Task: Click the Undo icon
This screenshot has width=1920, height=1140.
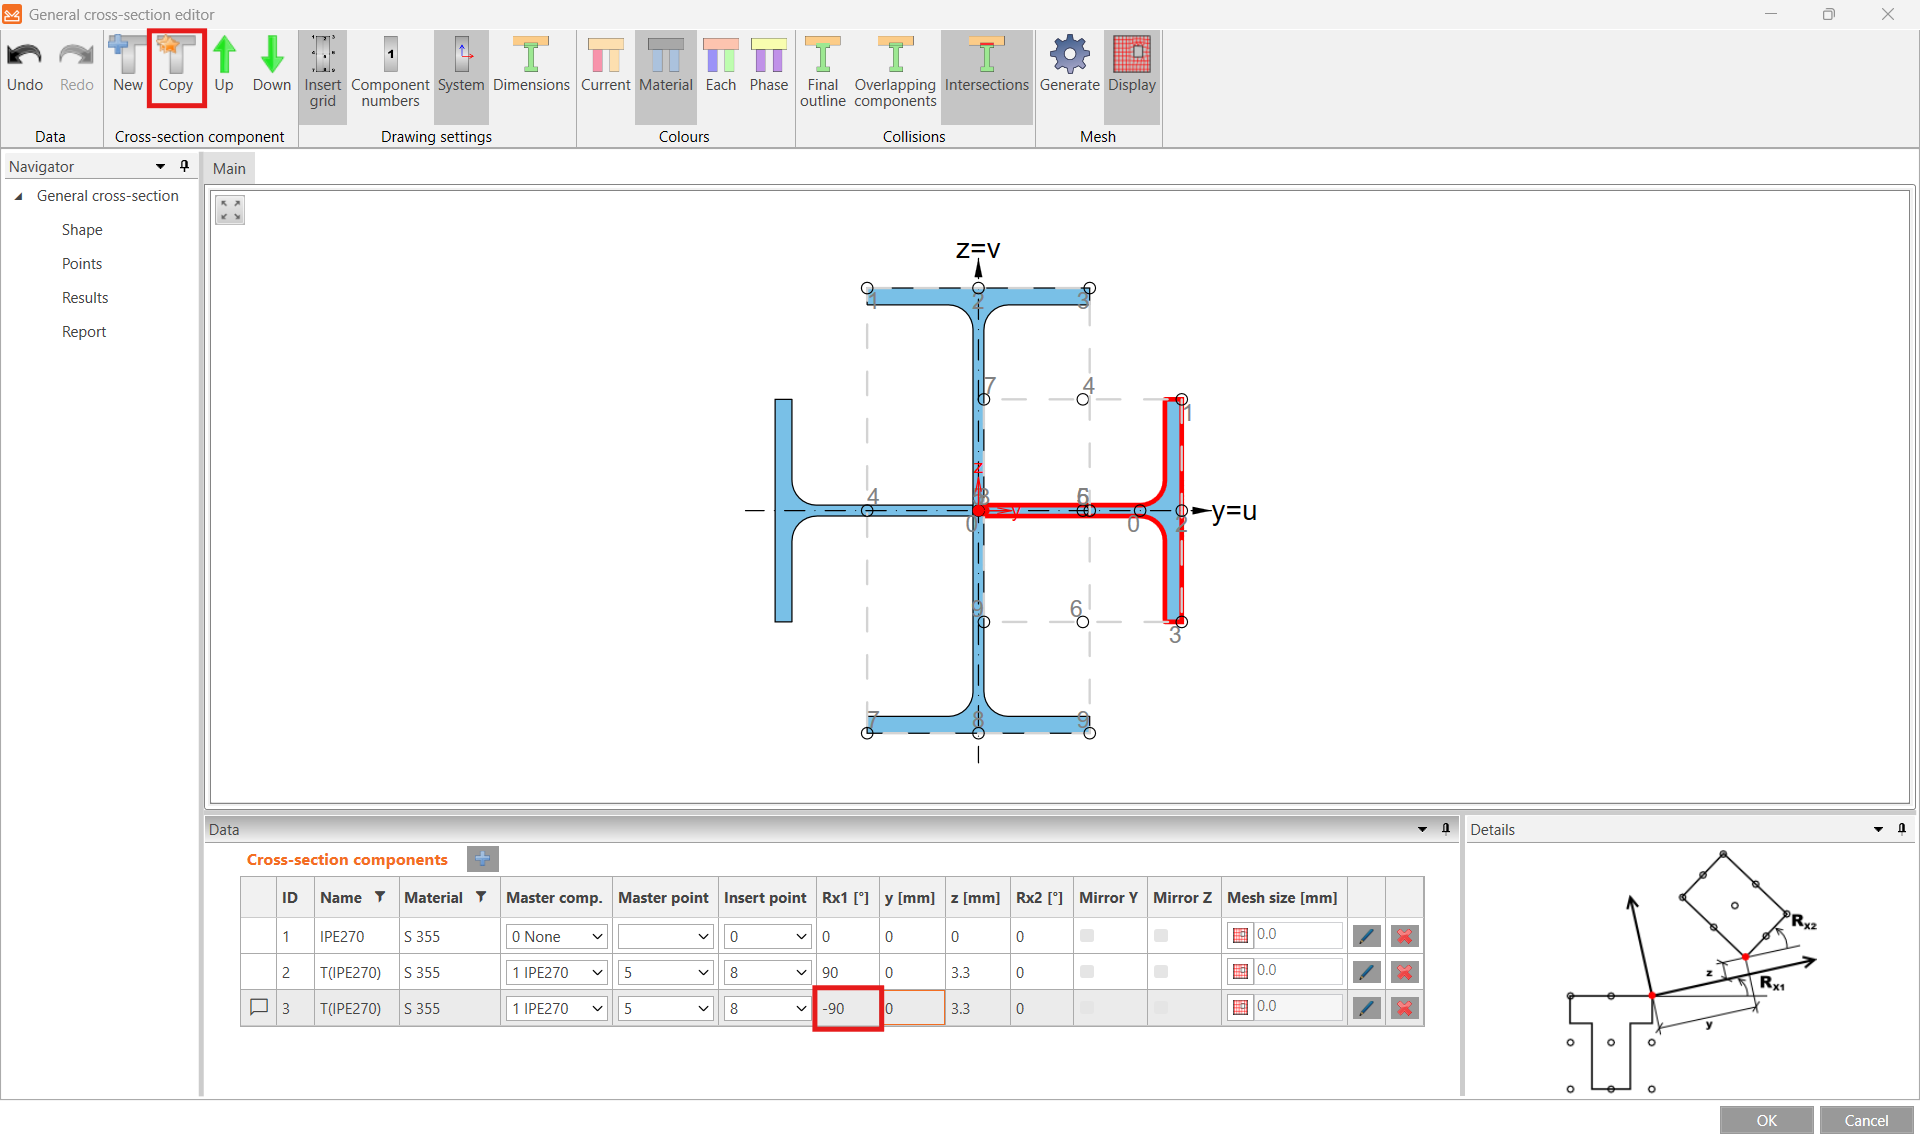Action: click(24, 60)
